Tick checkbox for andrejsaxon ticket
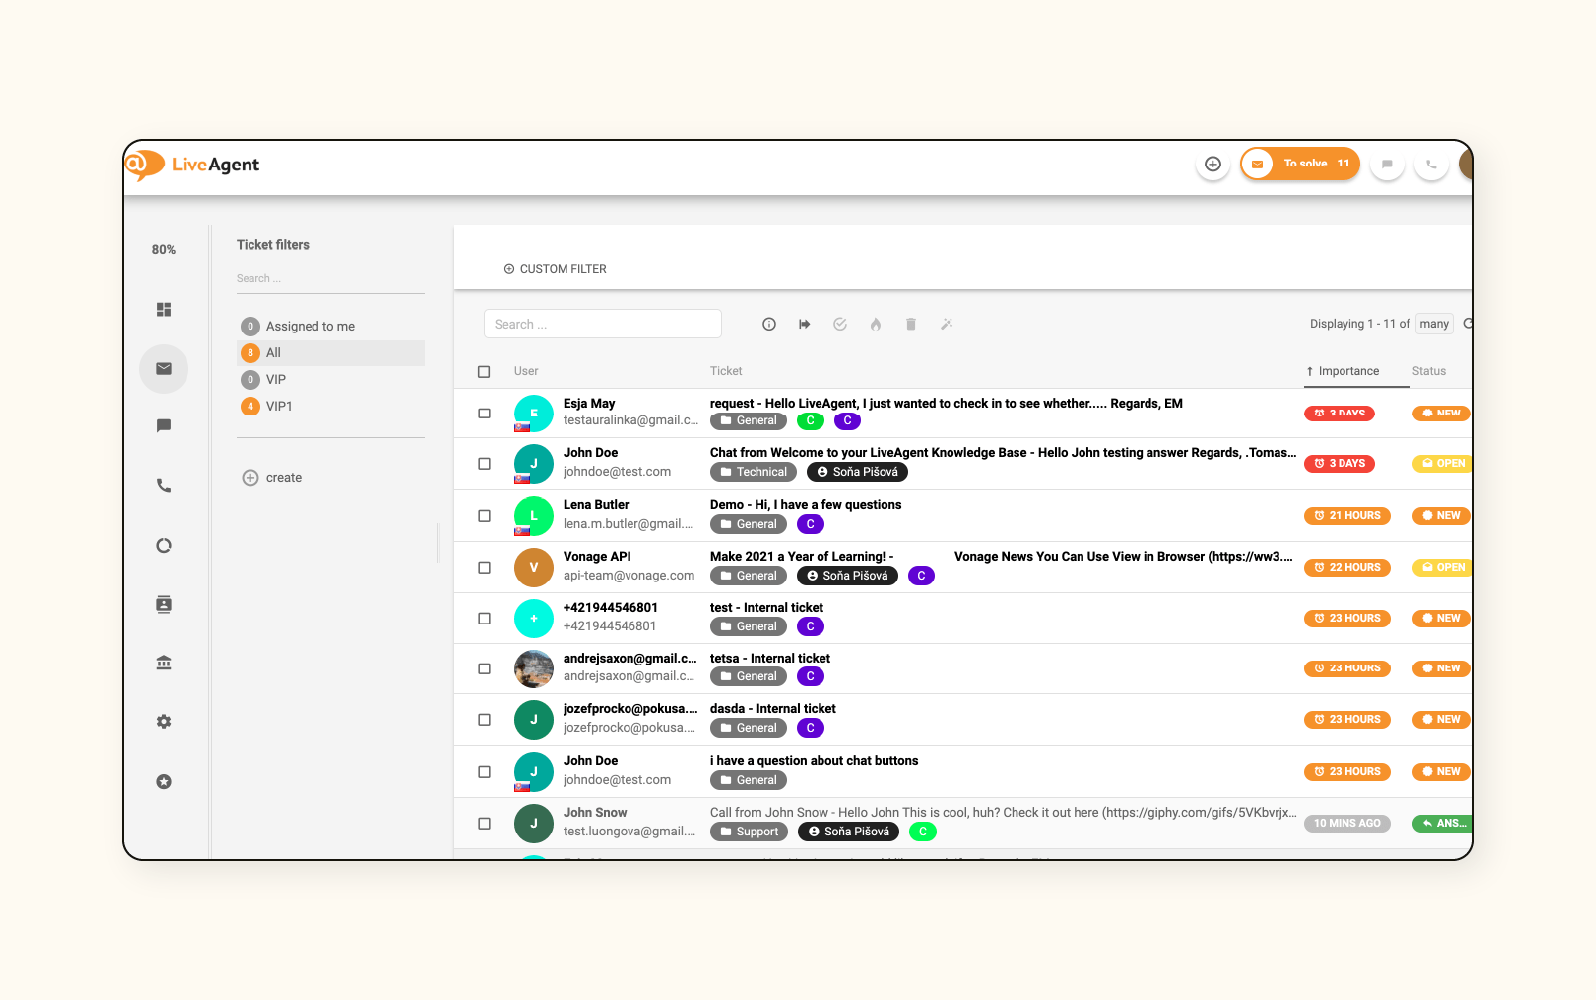 (x=484, y=669)
